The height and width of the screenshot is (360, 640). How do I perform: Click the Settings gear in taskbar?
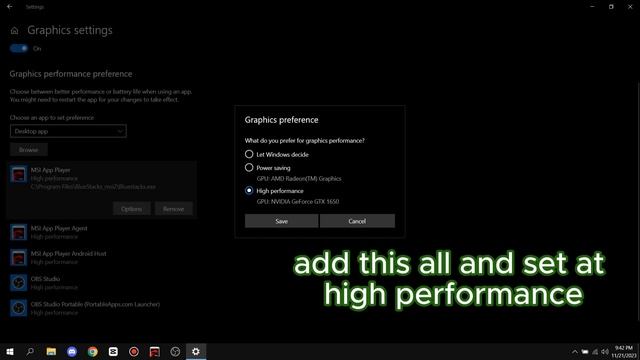pos(196,351)
